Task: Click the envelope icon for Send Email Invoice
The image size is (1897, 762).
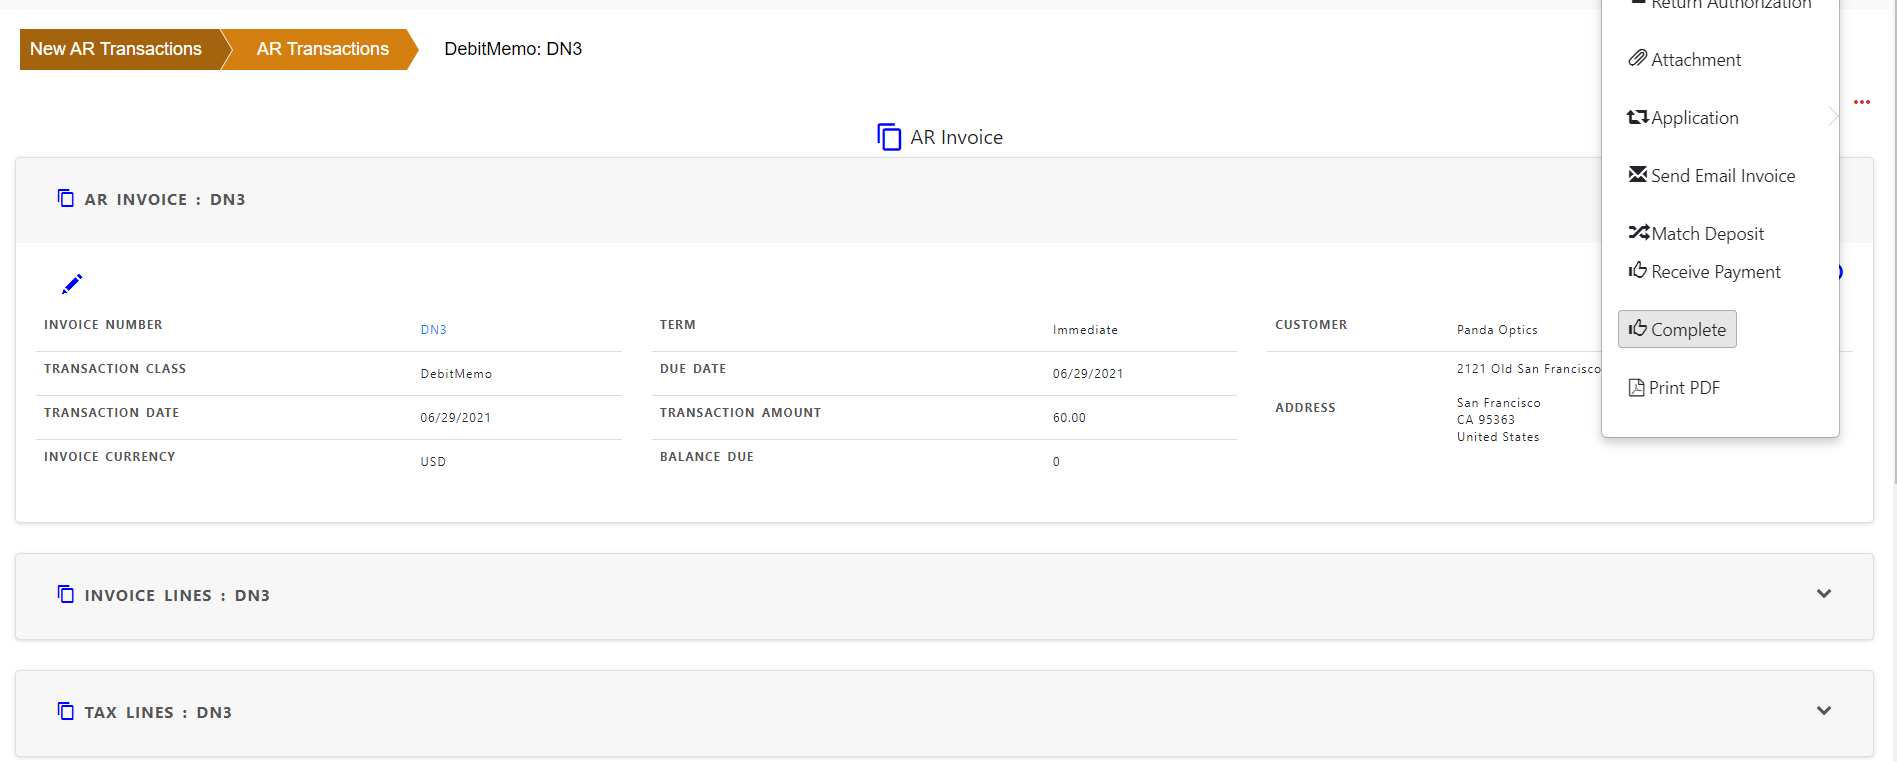Action: (x=1637, y=174)
